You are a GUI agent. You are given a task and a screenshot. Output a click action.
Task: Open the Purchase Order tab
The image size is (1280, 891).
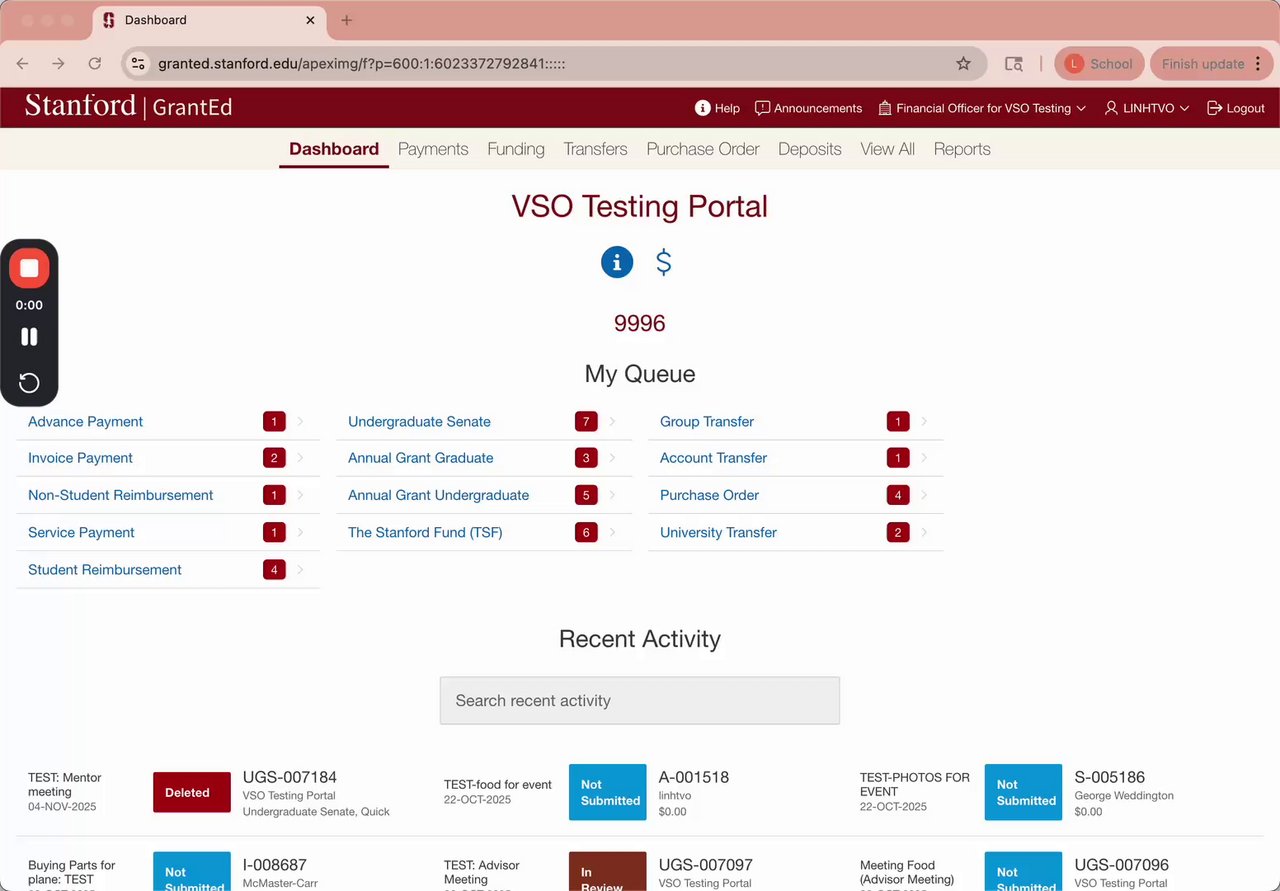pyautogui.click(x=703, y=149)
